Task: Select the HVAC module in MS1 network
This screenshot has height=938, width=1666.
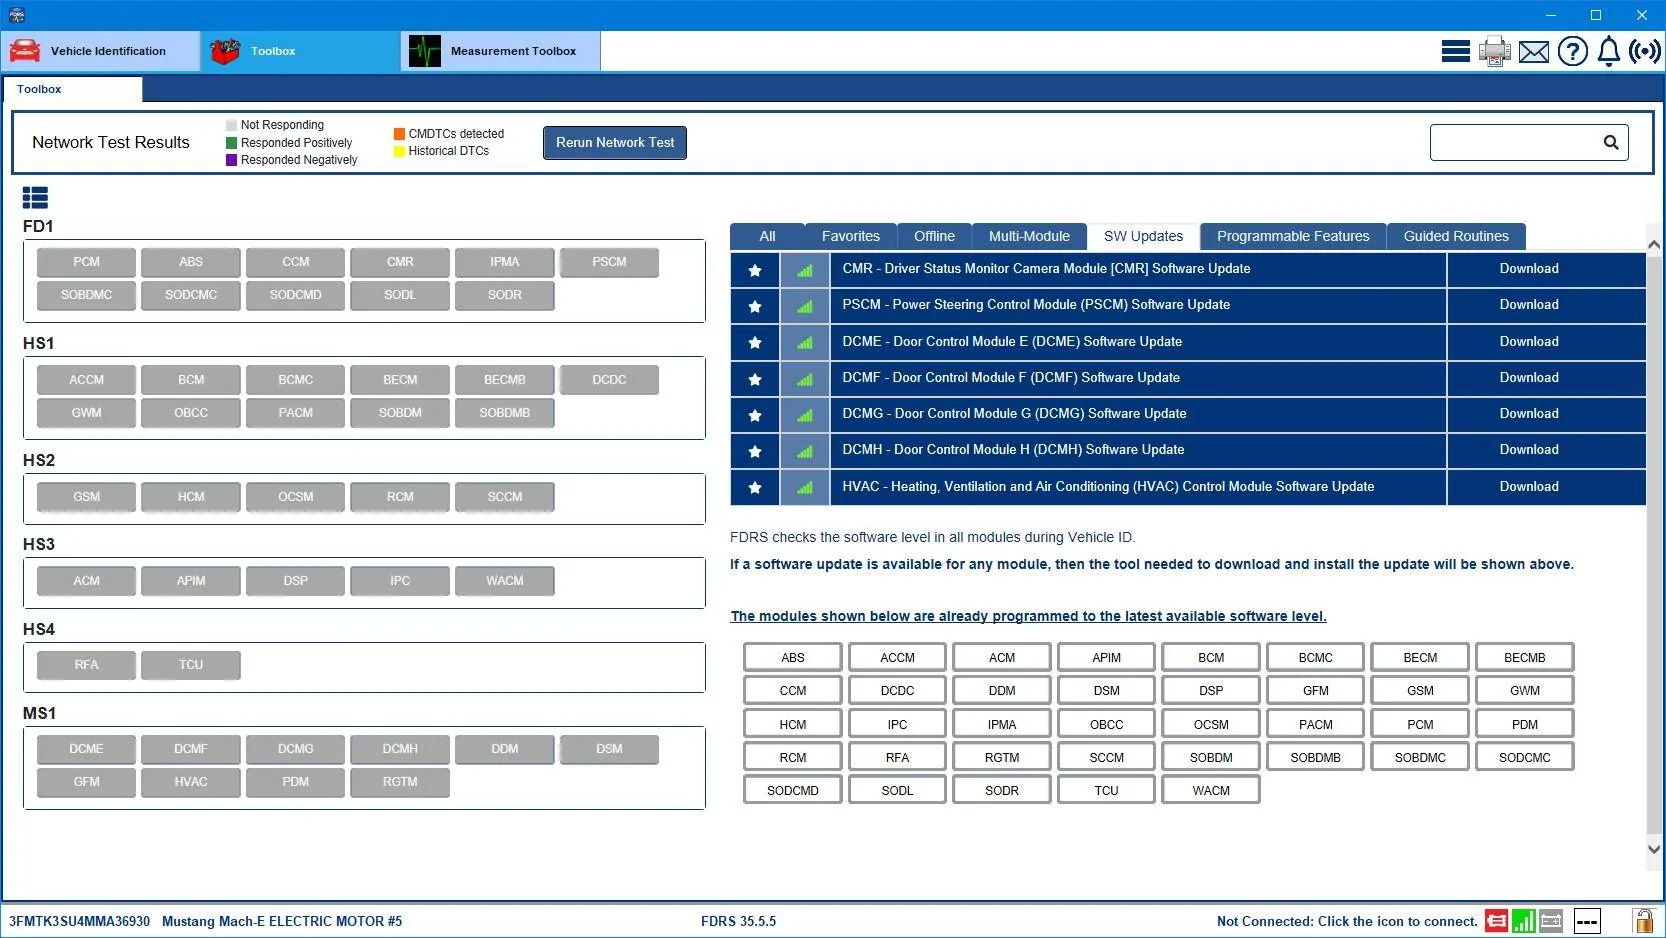Action: click(x=191, y=782)
